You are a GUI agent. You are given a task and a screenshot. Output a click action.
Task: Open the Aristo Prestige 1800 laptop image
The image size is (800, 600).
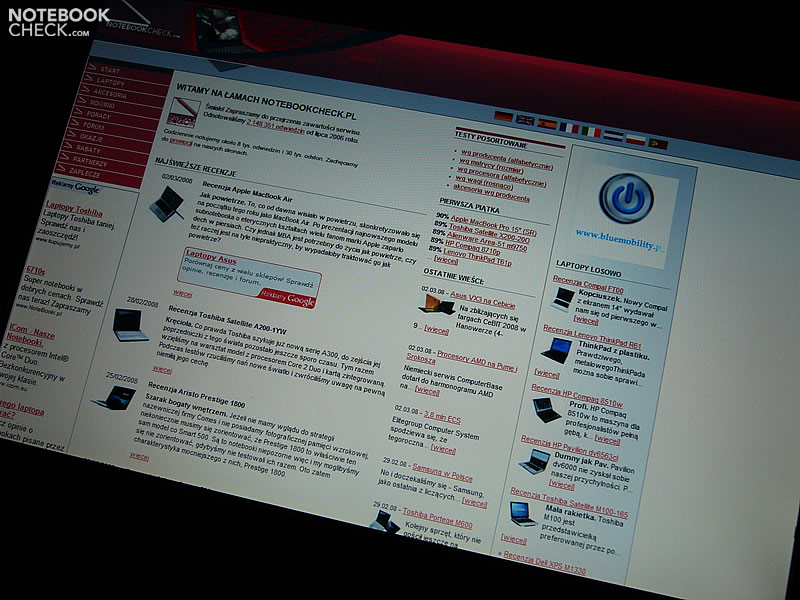coord(115,398)
